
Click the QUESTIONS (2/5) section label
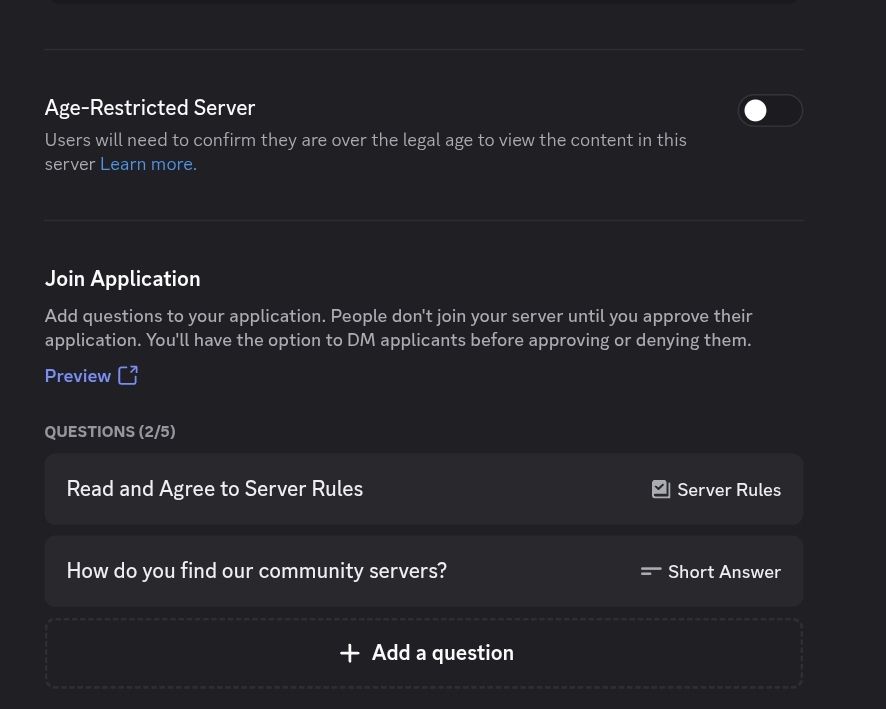[x=109, y=431]
